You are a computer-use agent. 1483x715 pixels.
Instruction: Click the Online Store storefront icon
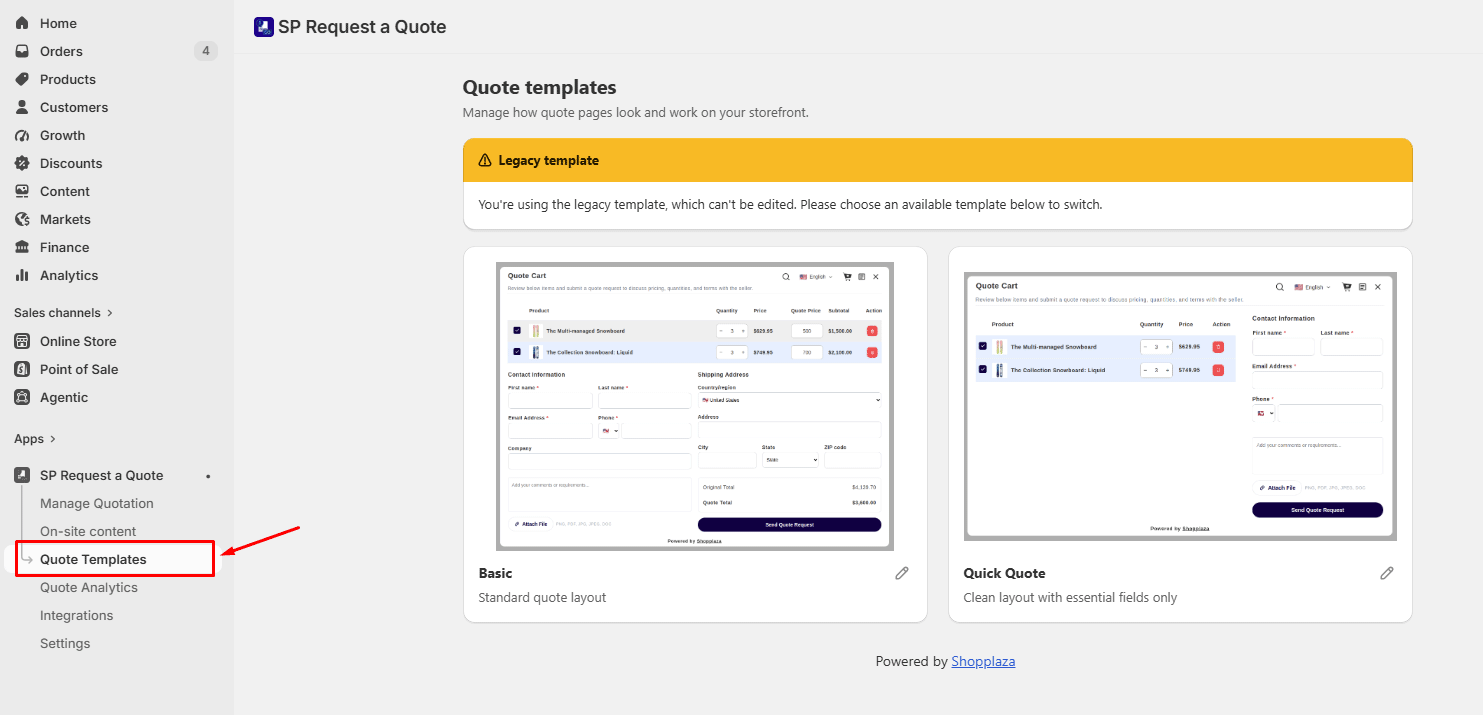click(22, 341)
